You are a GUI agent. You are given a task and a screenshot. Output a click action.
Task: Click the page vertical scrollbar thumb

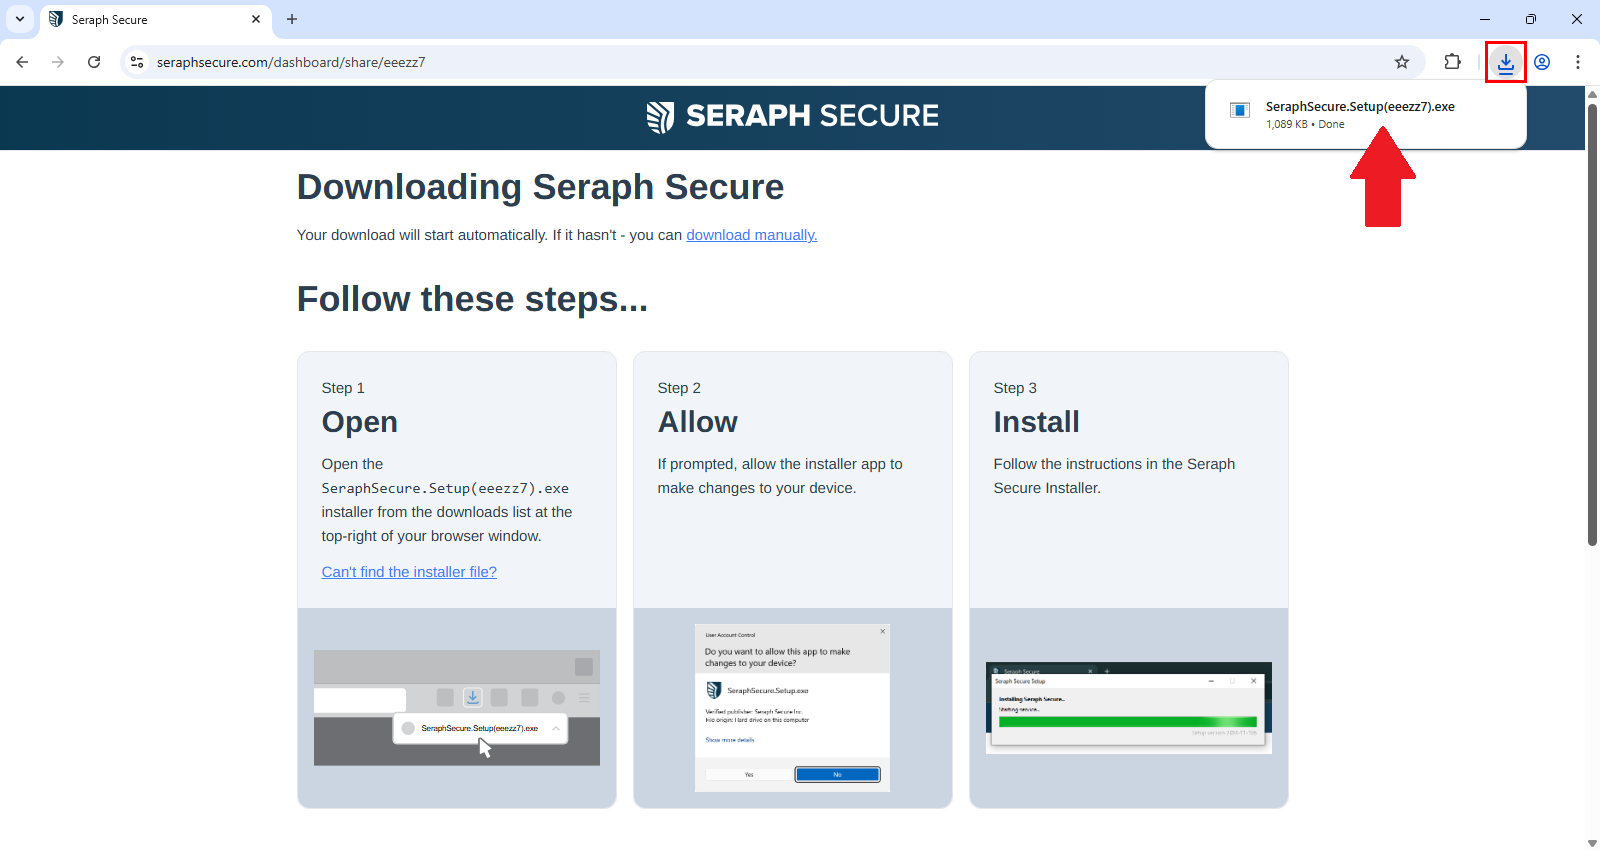[1592, 324]
